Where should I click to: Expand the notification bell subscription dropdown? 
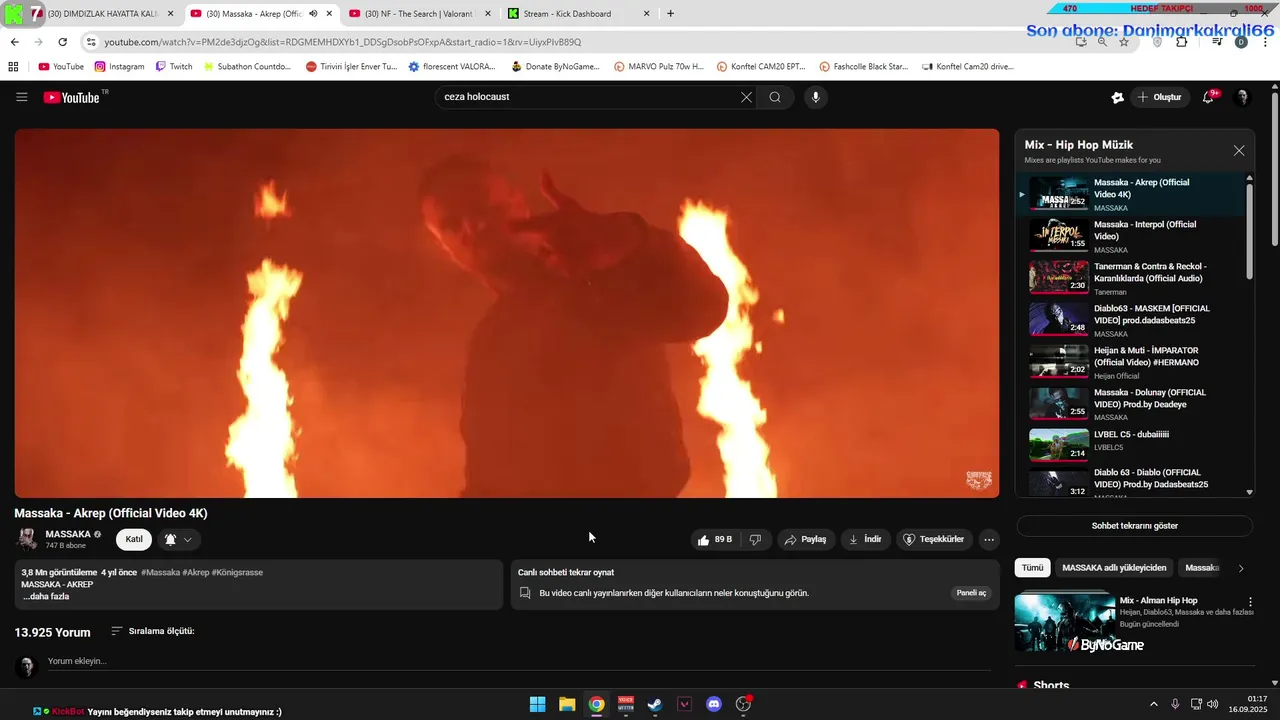point(179,539)
